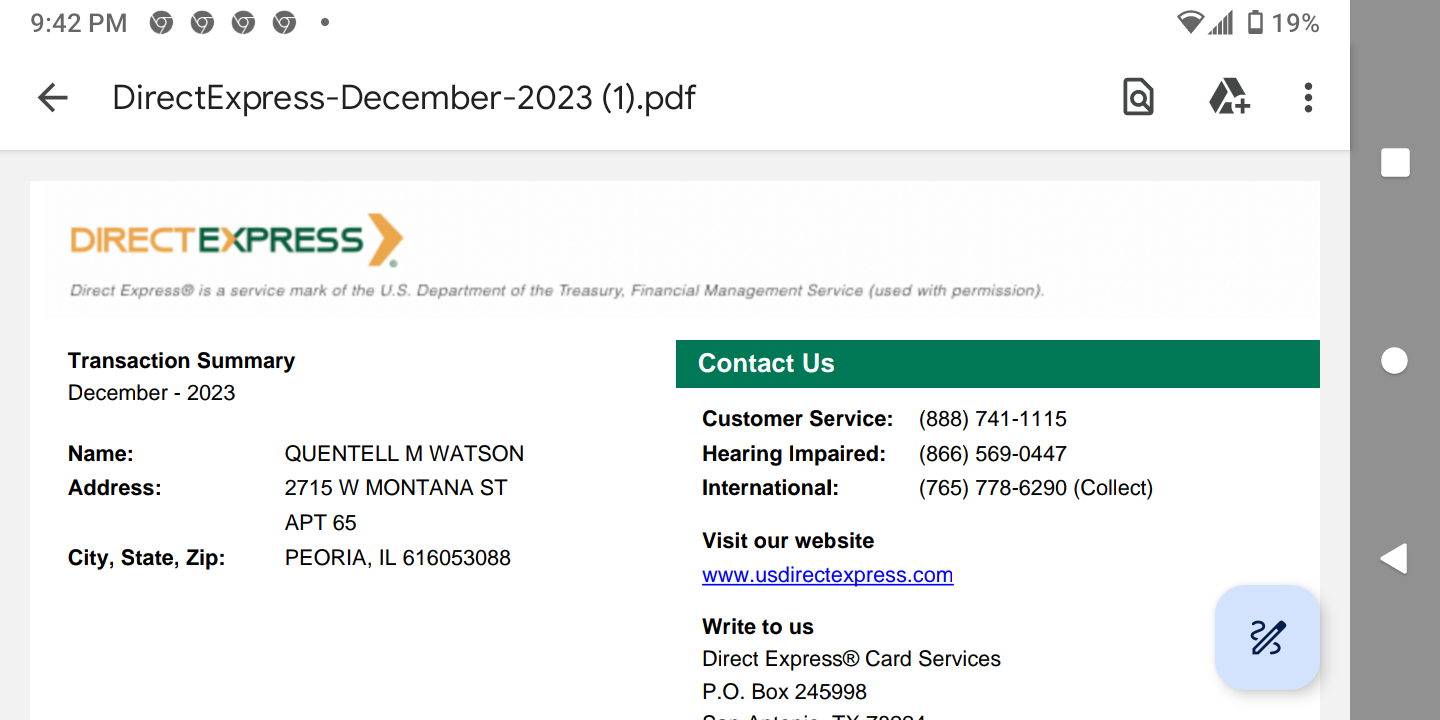Screen dimensions: 1440x720
Task: Tap the Hearing Impaired number (866) 569-0447
Action: pos(993,454)
